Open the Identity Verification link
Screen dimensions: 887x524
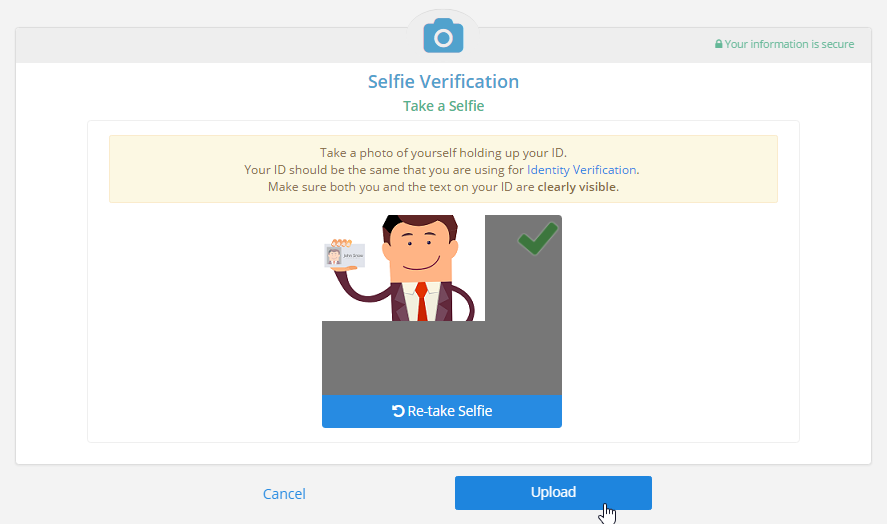581,170
